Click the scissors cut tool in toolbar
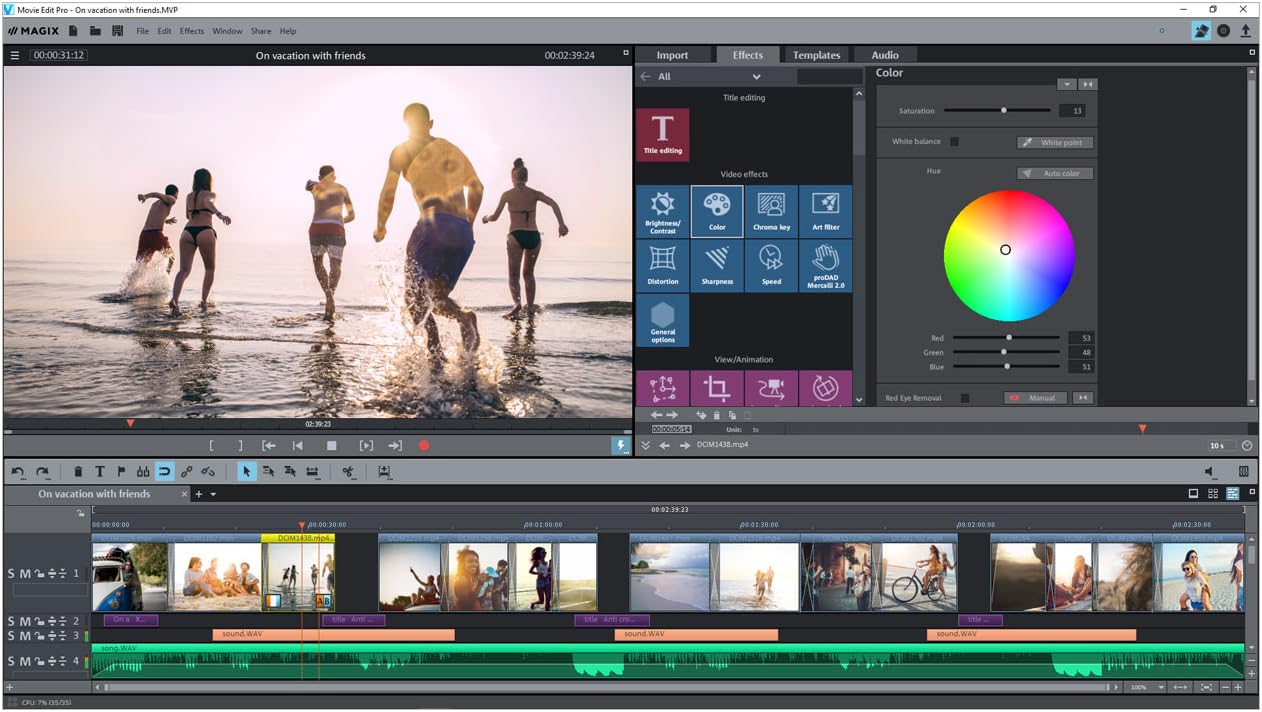1262x712 pixels. click(x=348, y=472)
